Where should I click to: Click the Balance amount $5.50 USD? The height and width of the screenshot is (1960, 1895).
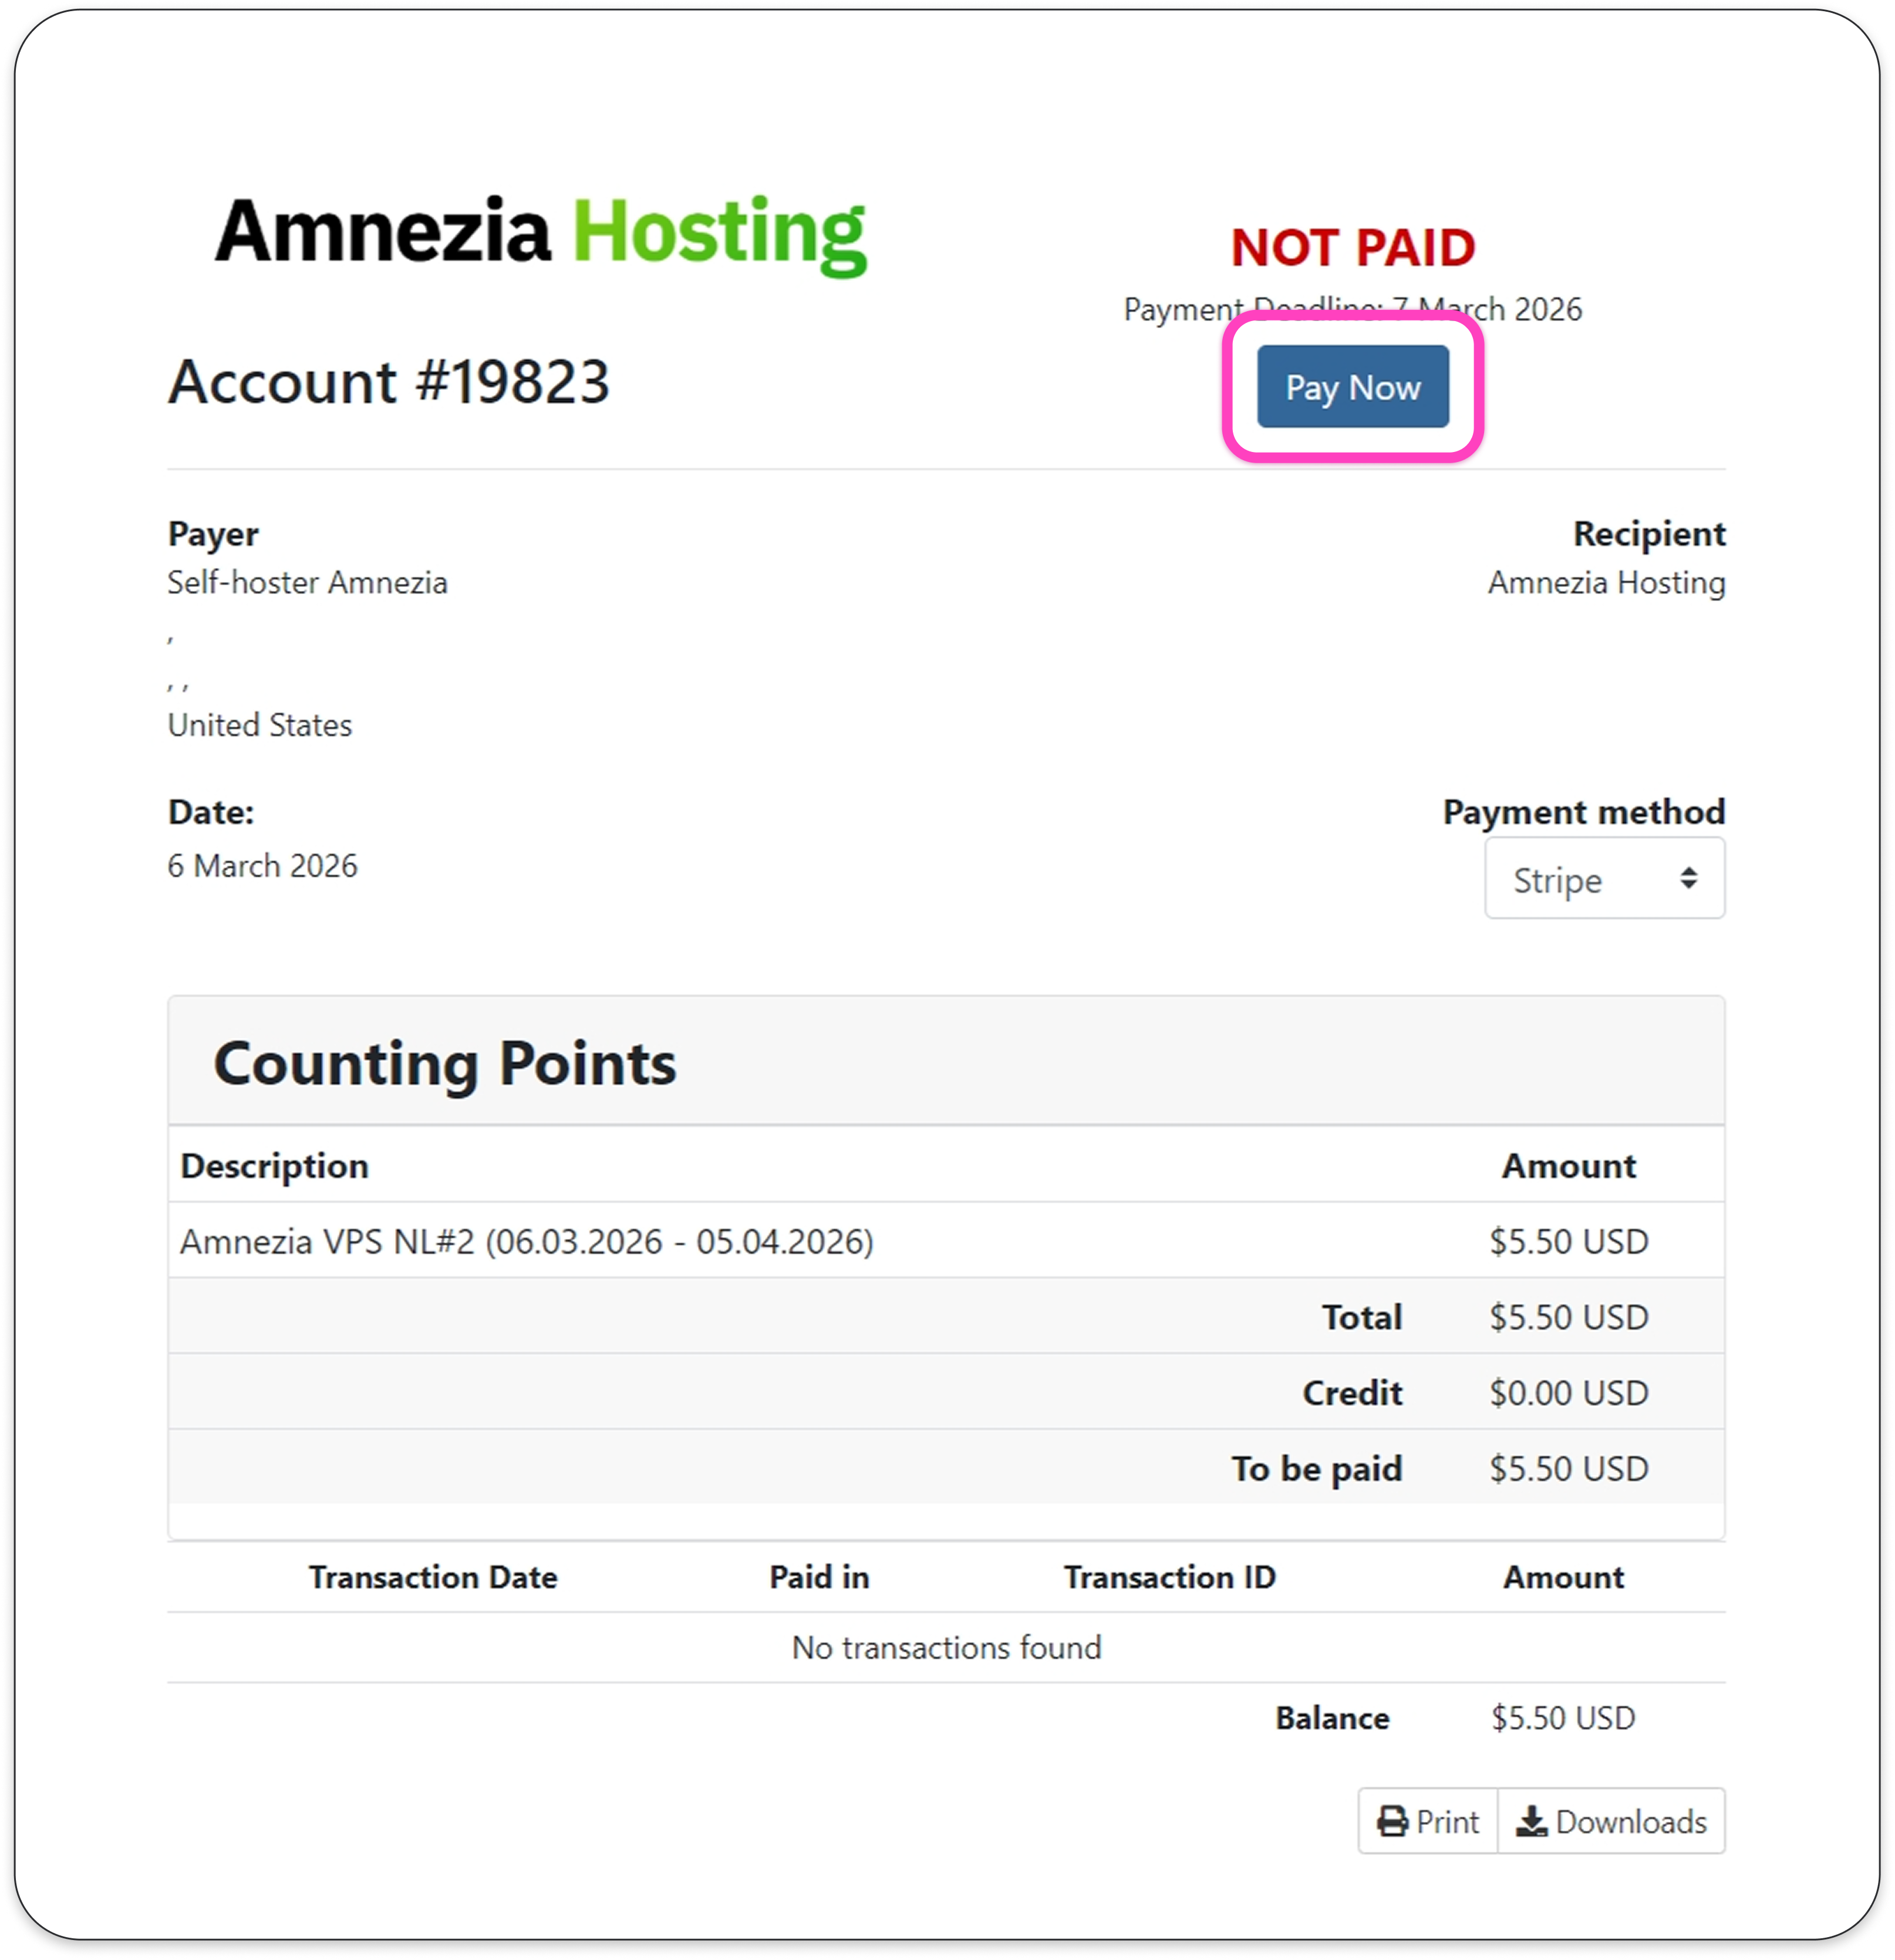tap(1562, 1717)
